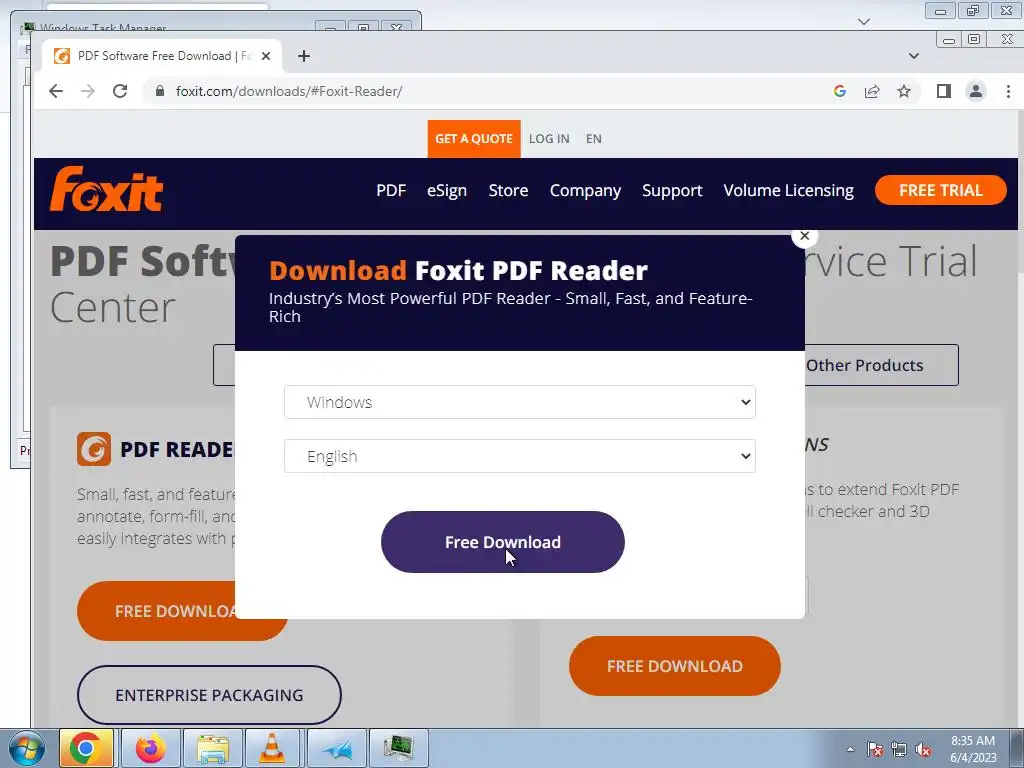Expand the tab search chevron

pos(914,56)
